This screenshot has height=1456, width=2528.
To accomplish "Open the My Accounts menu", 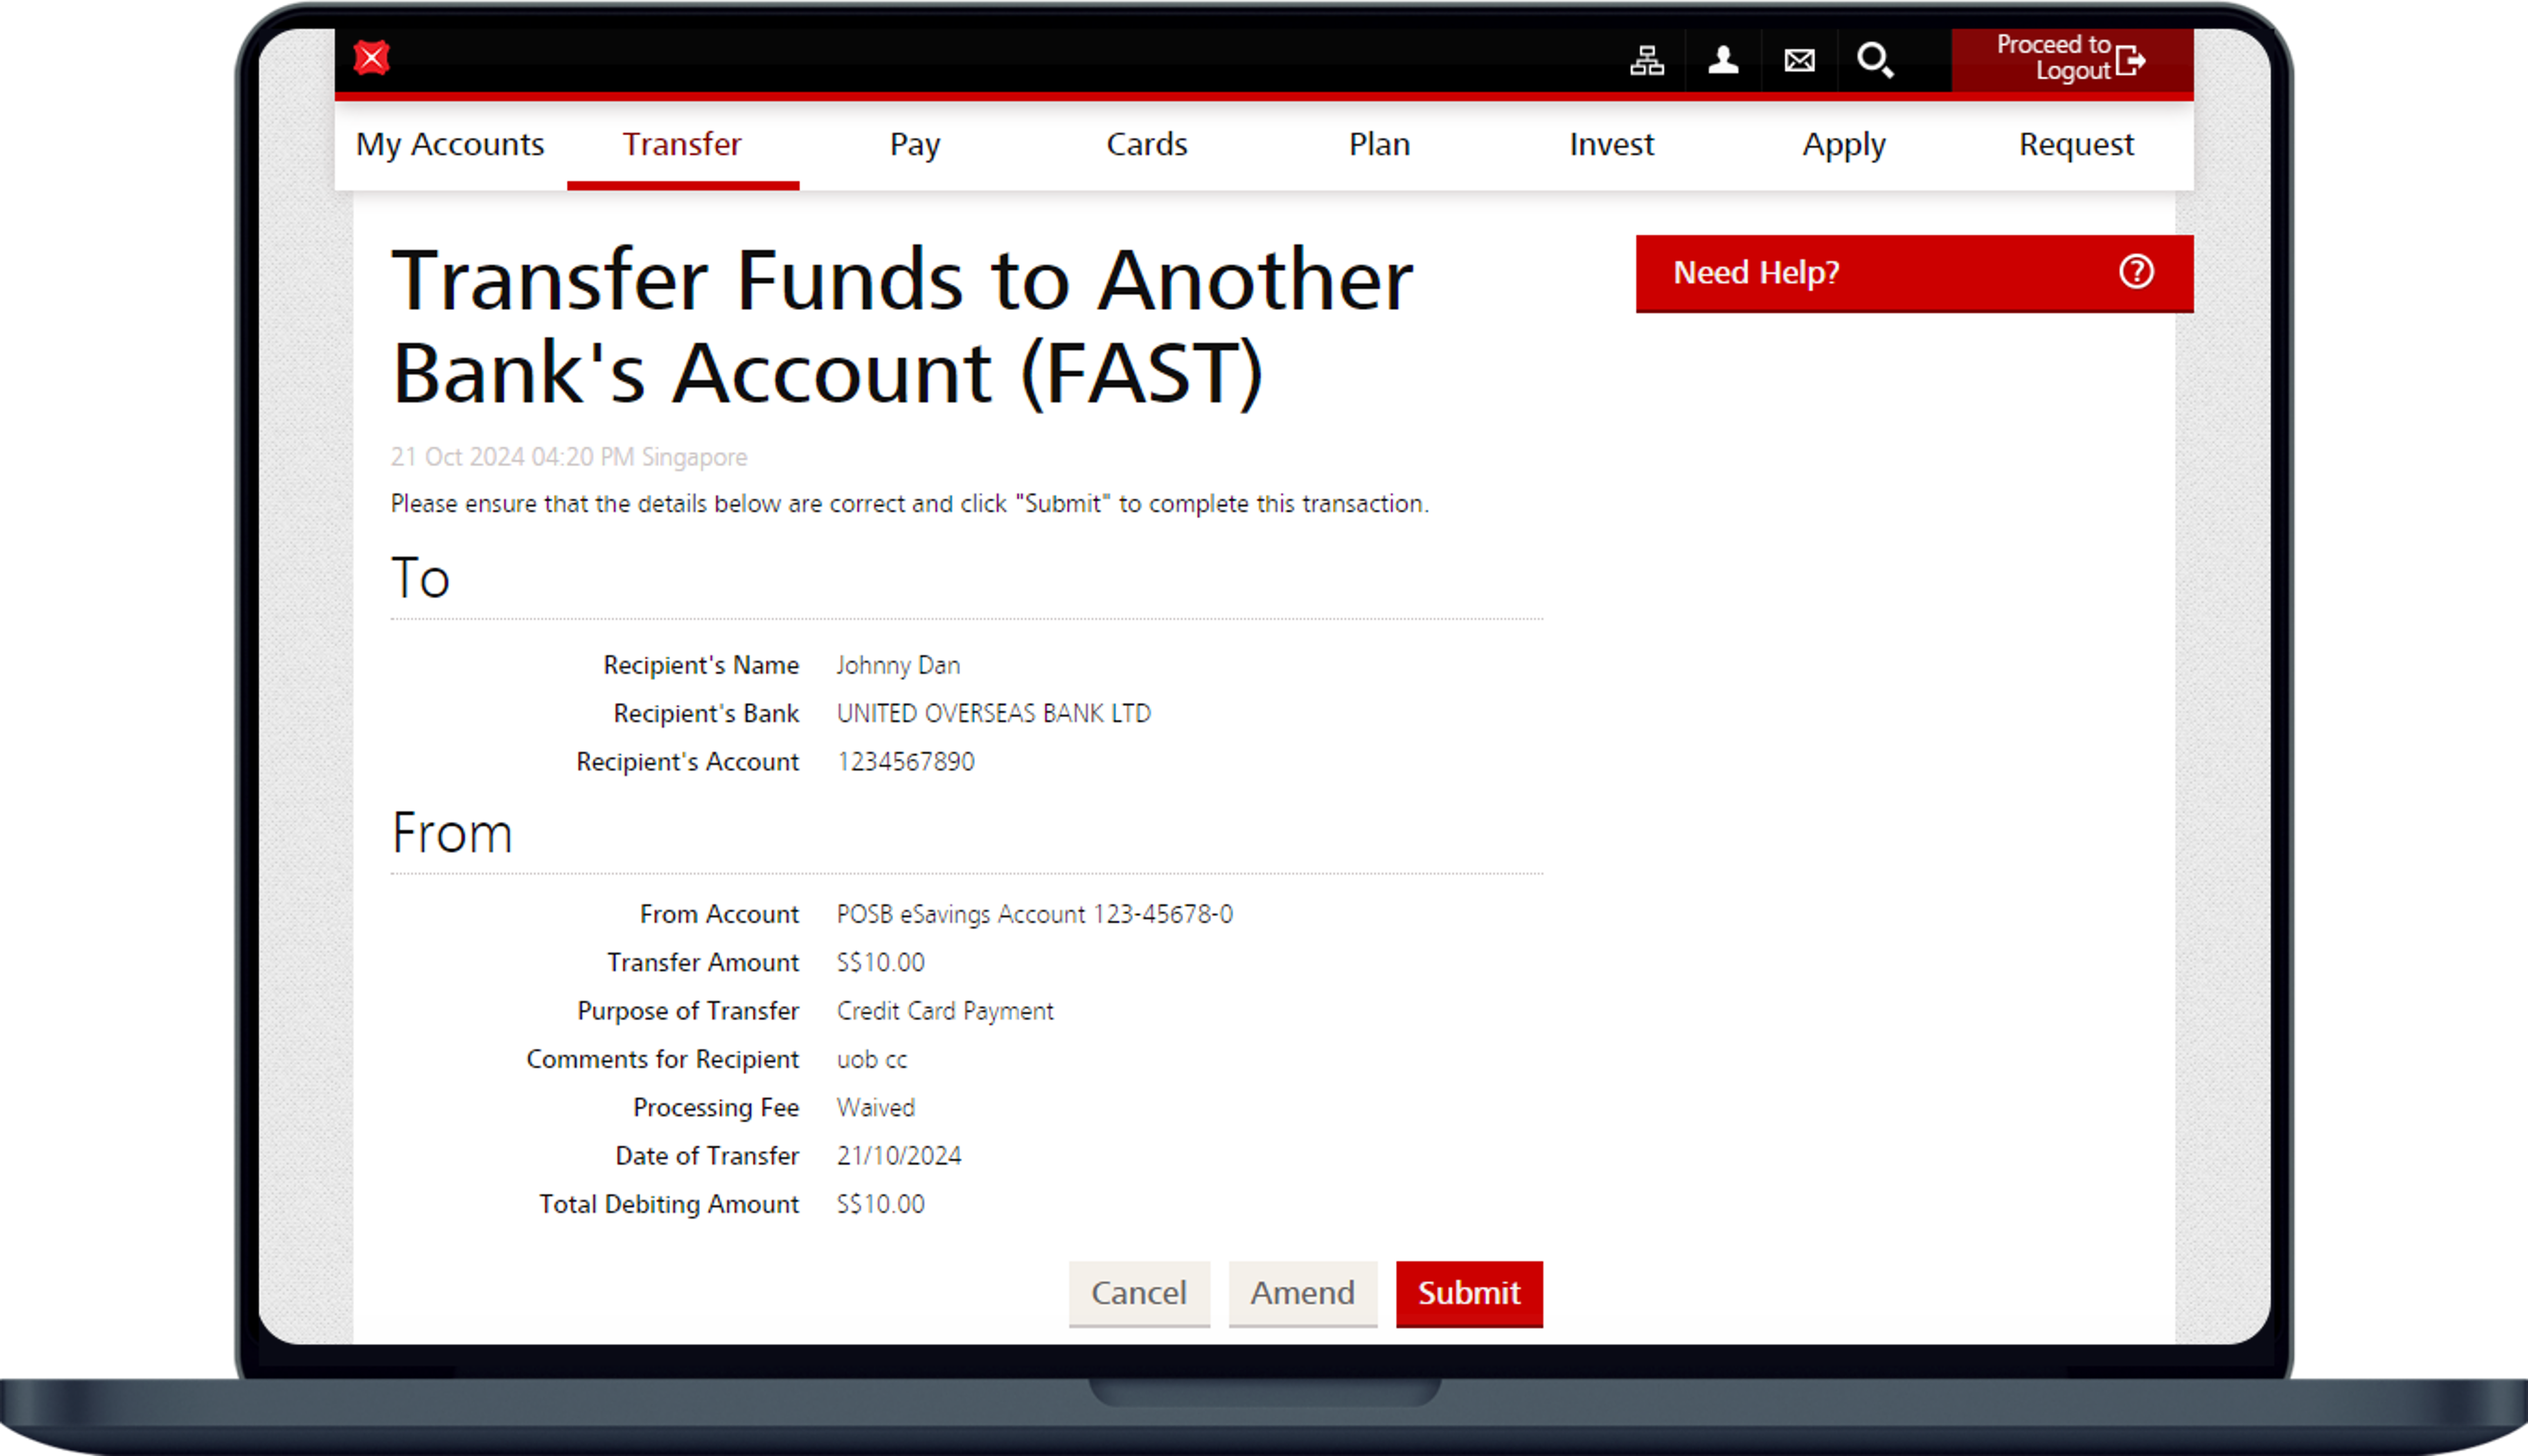I will pos(450,145).
